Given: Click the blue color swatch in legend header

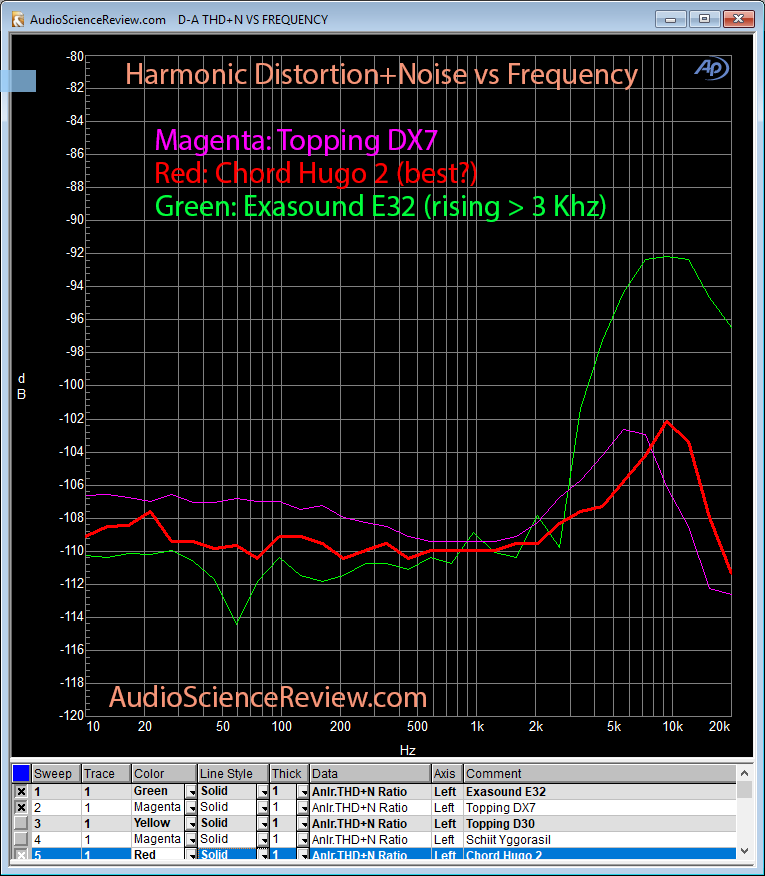Looking at the screenshot, I should pyautogui.click(x=21, y=773).
